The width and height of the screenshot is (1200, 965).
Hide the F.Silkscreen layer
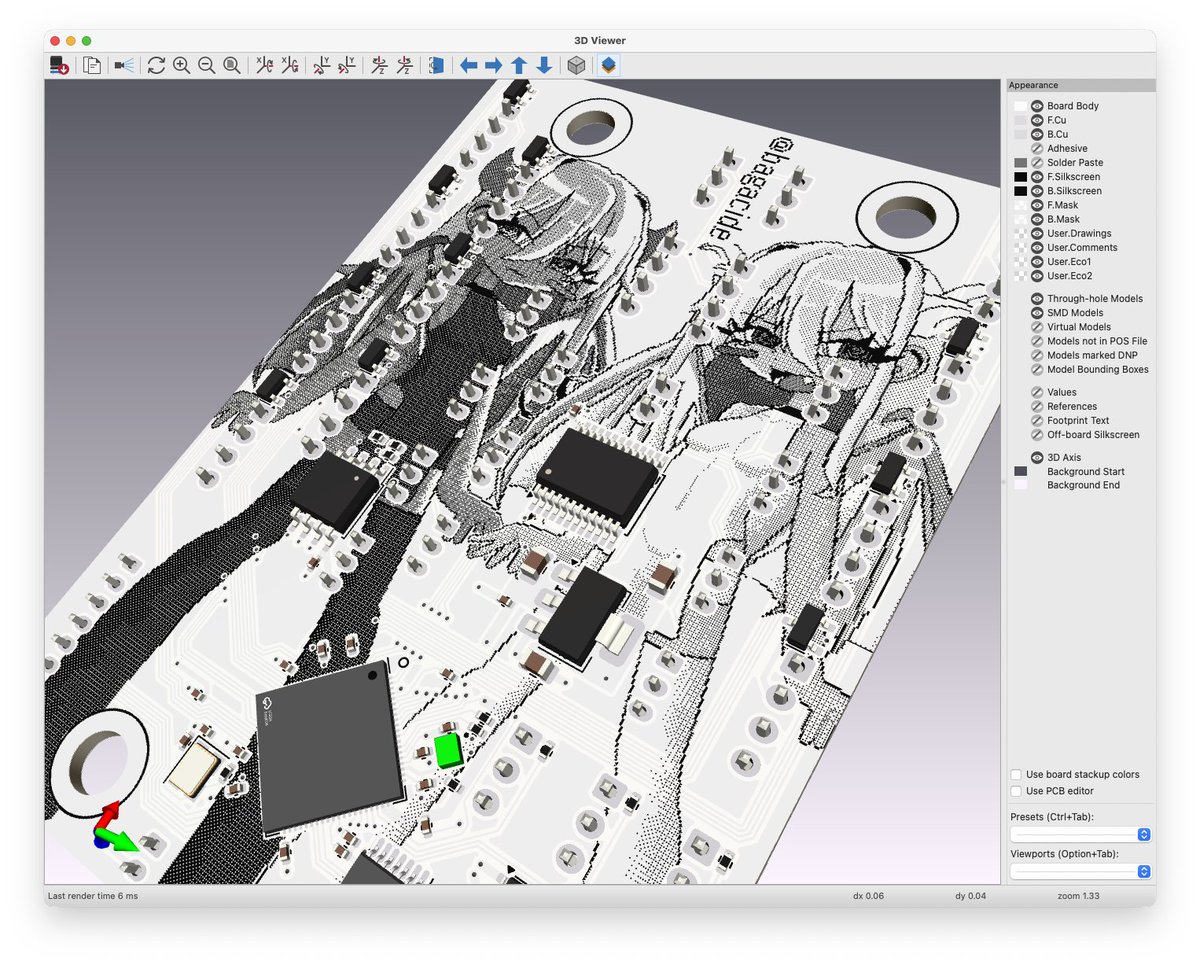click(x=1037, y=177)
